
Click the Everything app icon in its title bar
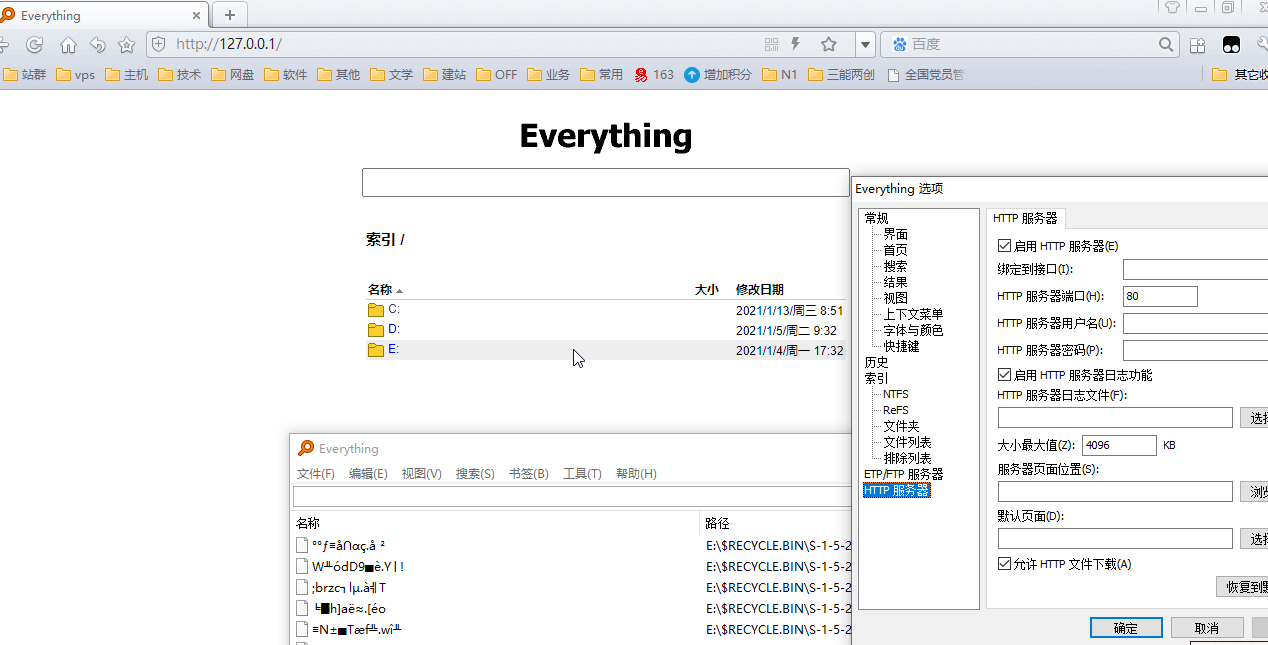click(306, 449)
